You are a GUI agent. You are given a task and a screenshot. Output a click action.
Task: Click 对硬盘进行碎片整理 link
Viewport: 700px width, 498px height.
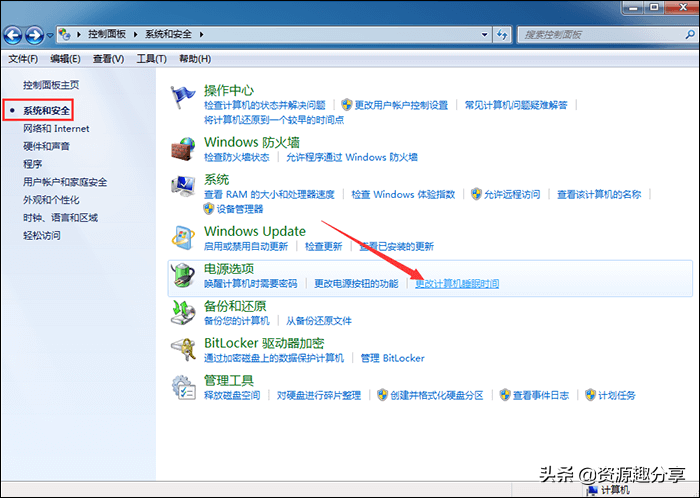[319, 395]
